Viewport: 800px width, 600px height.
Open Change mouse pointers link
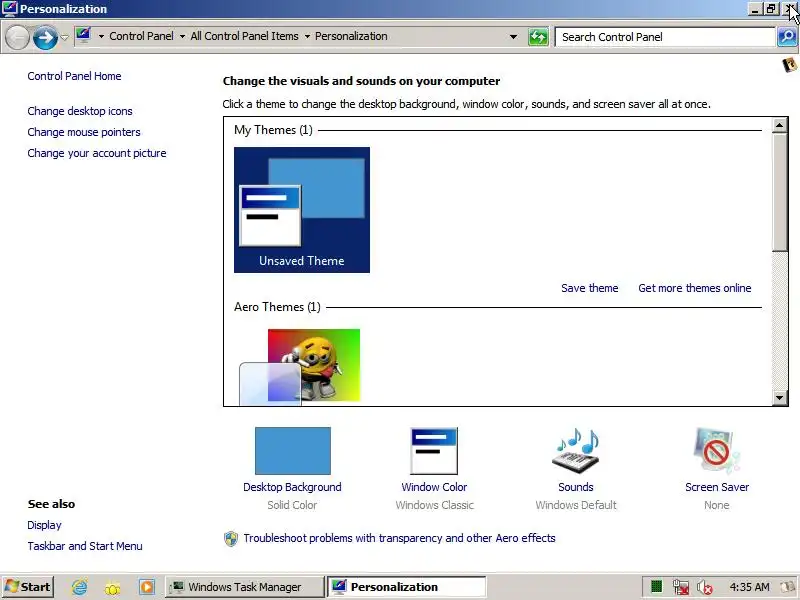pyautogui.click(x=84, y=132)
